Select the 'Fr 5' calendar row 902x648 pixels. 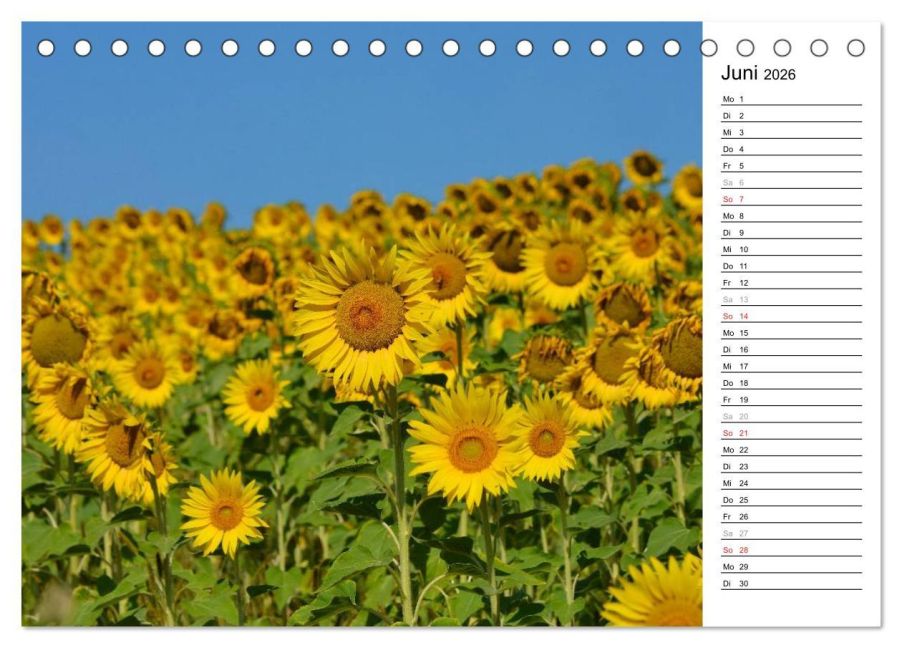792,166
